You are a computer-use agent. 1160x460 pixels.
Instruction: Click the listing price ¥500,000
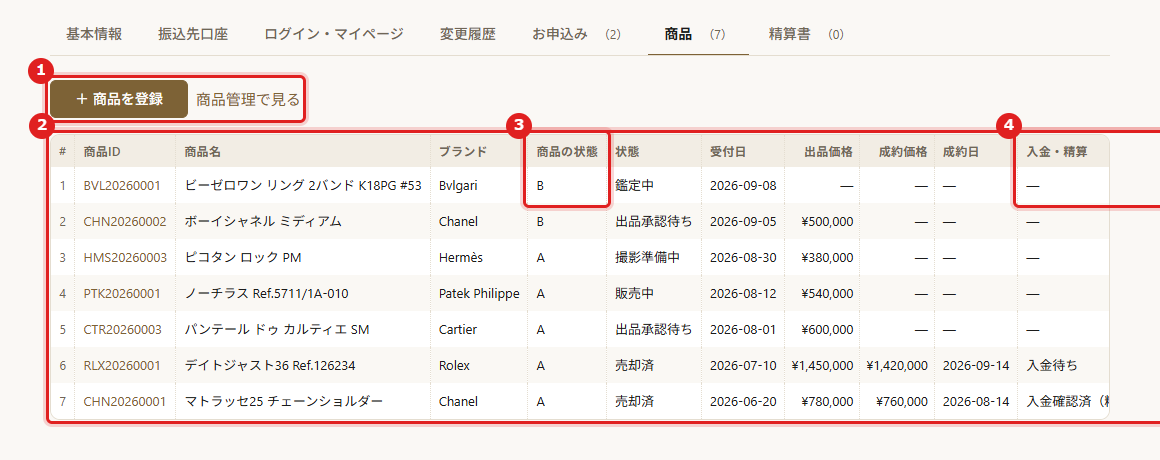[827, 221]
